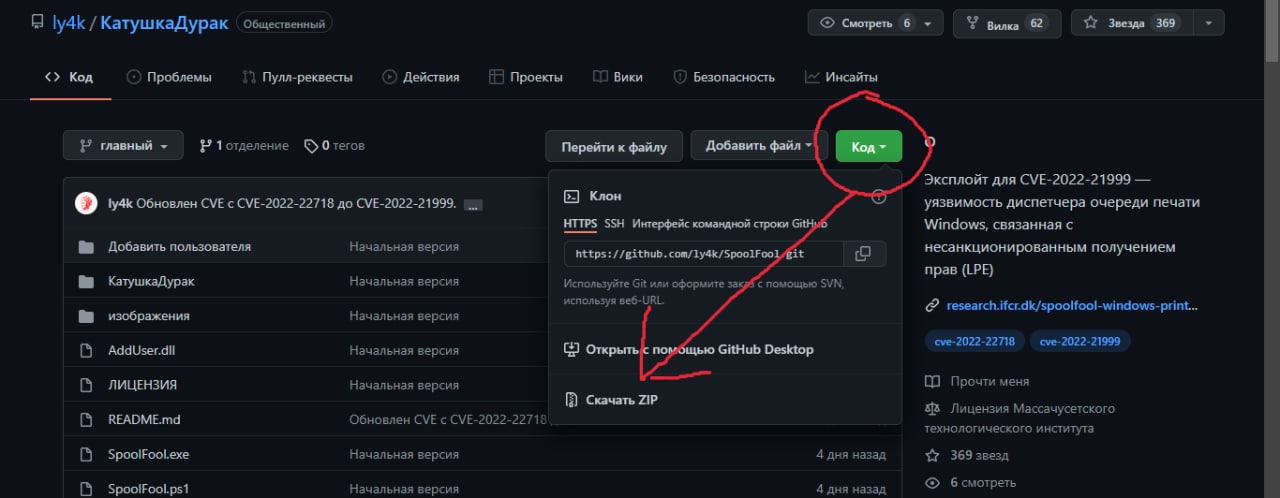The image size is (1280, 498).
Task: Click the Перейти к файлу button
Action: point(614,146)
